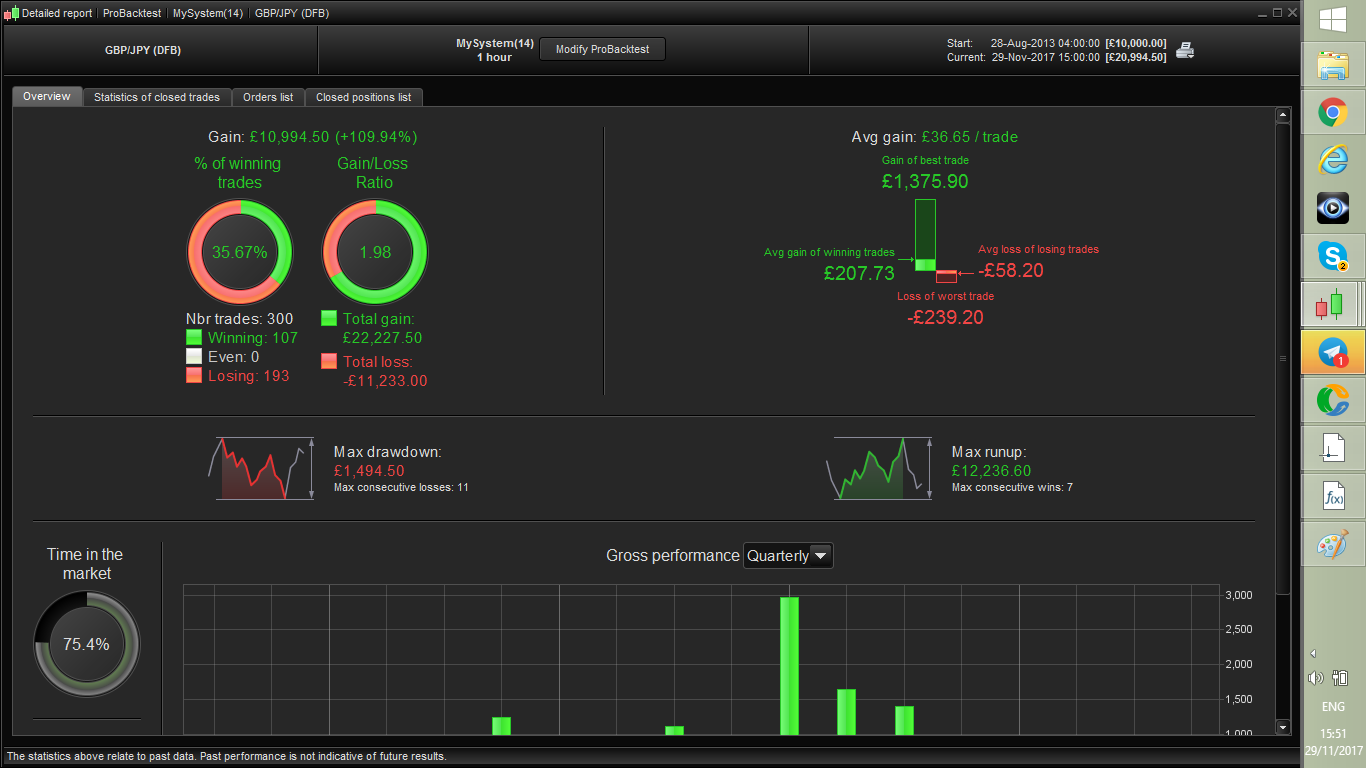Open the Quarterly performance period dropdown
The width and height of the screenshot is (1366, 768).
(x=788, y=555)
